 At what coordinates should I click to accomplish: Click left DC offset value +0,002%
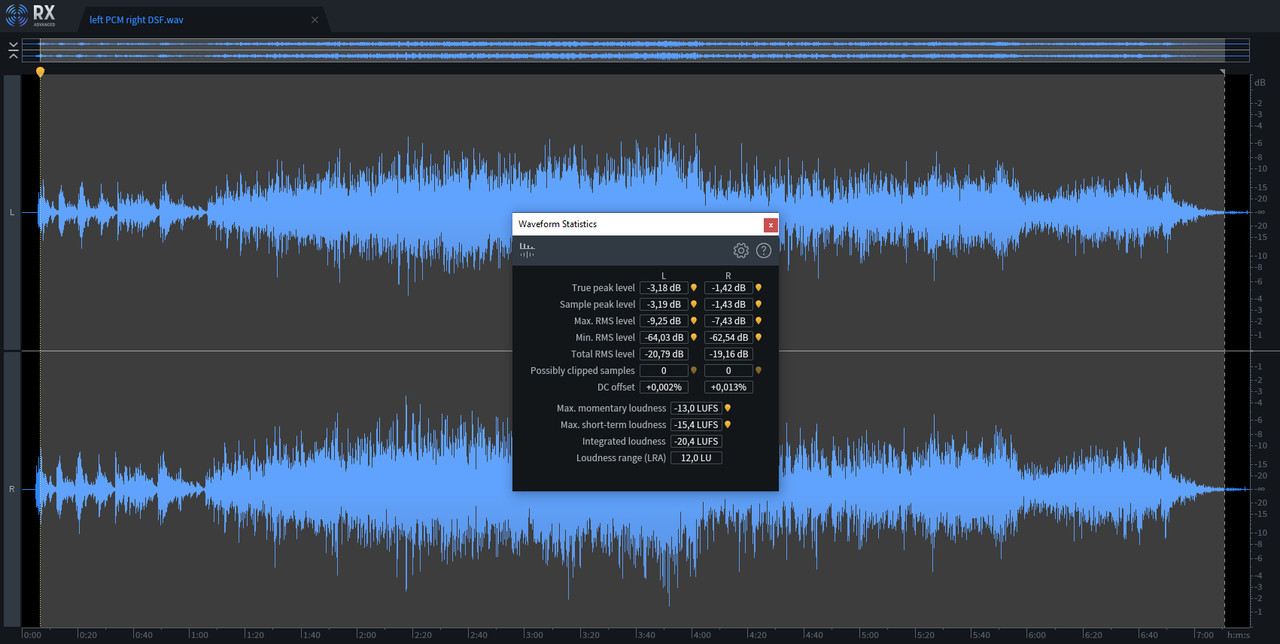[664, 387]
